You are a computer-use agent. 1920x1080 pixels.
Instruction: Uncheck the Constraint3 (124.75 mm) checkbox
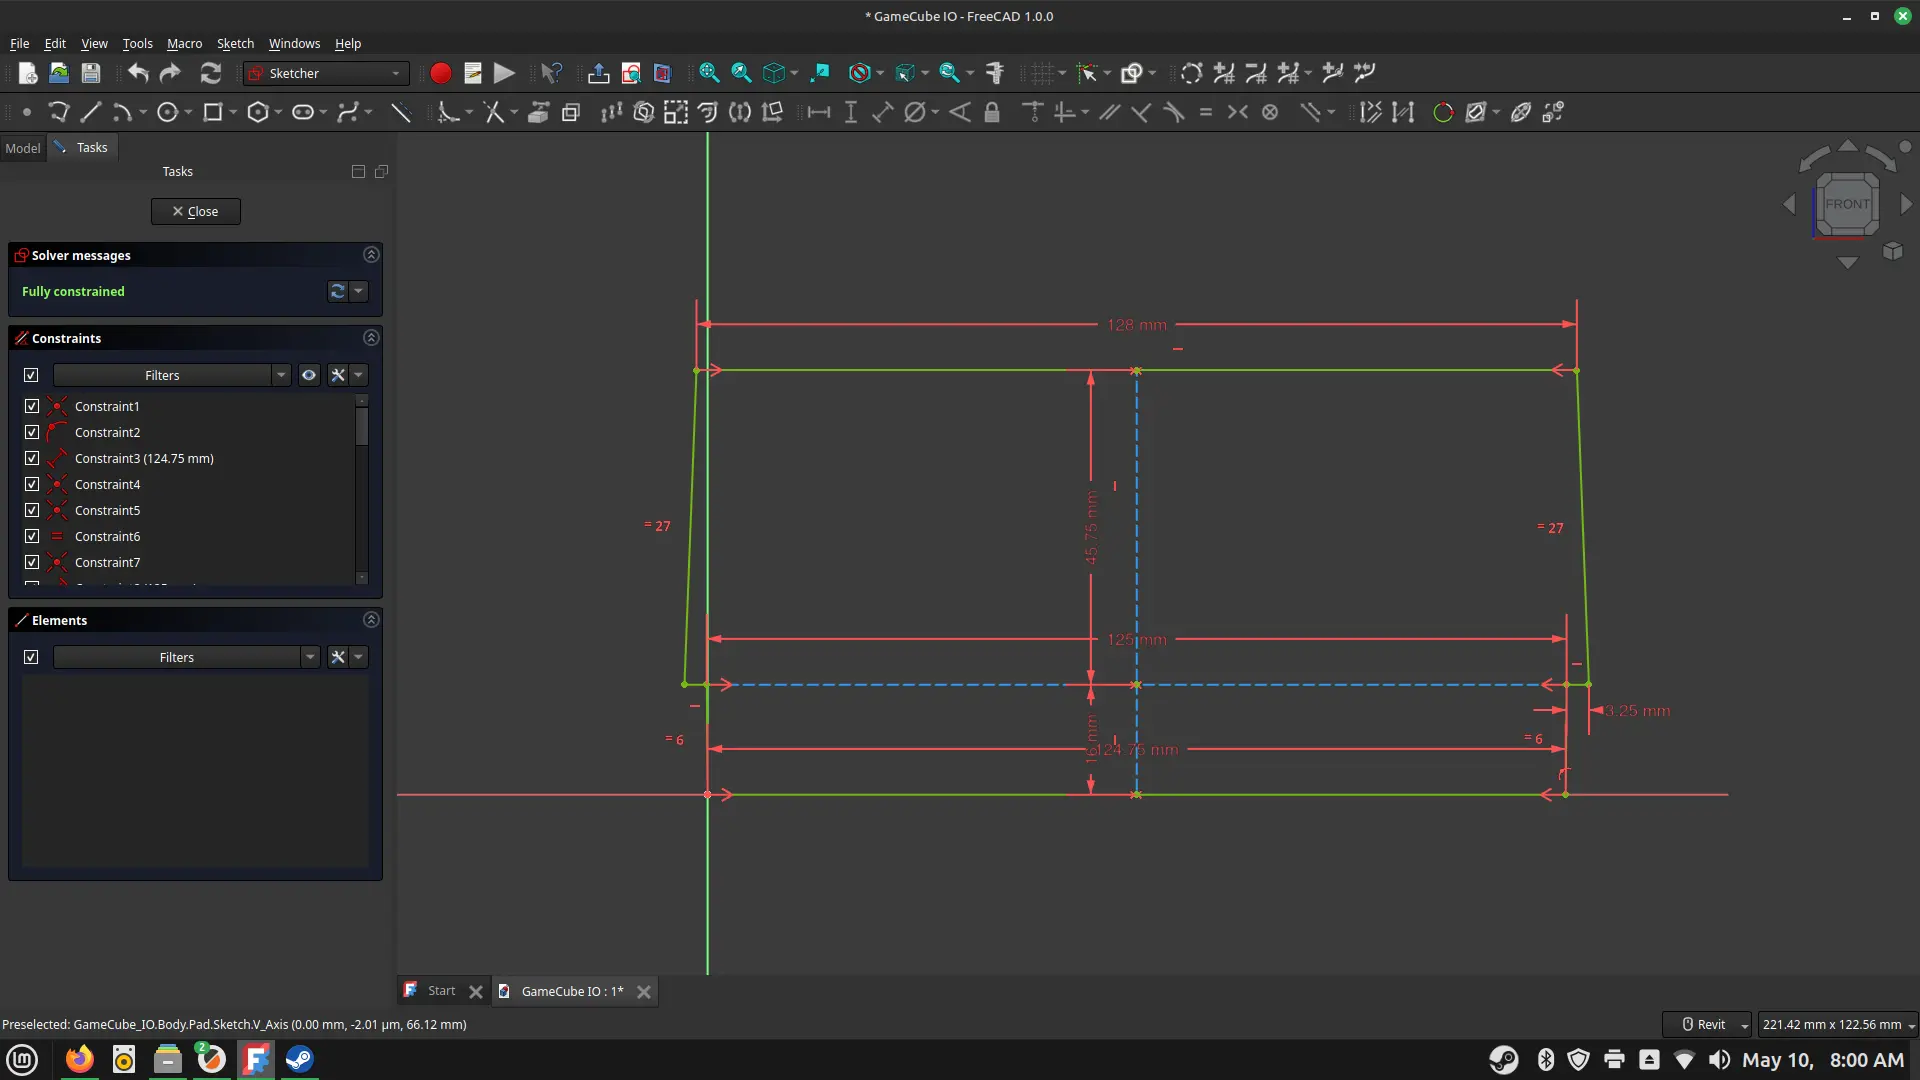(32, 458)
